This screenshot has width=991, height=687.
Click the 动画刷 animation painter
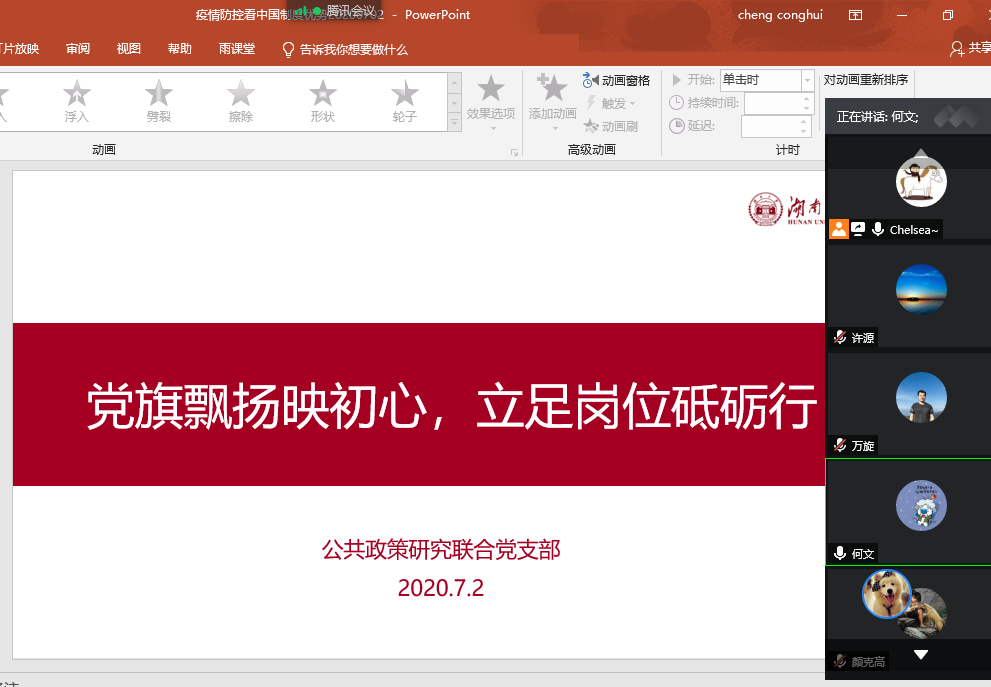coord(611,126)
